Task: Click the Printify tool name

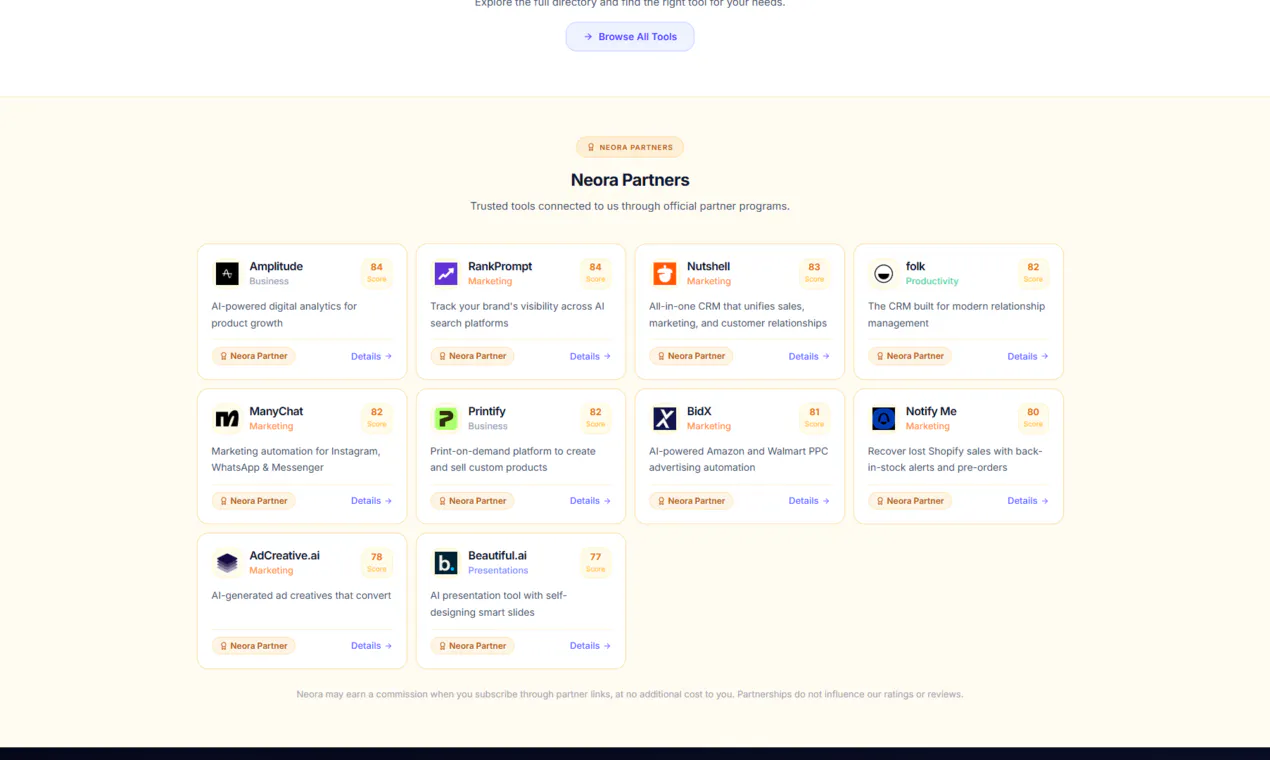Action: [x=487, y=411]
